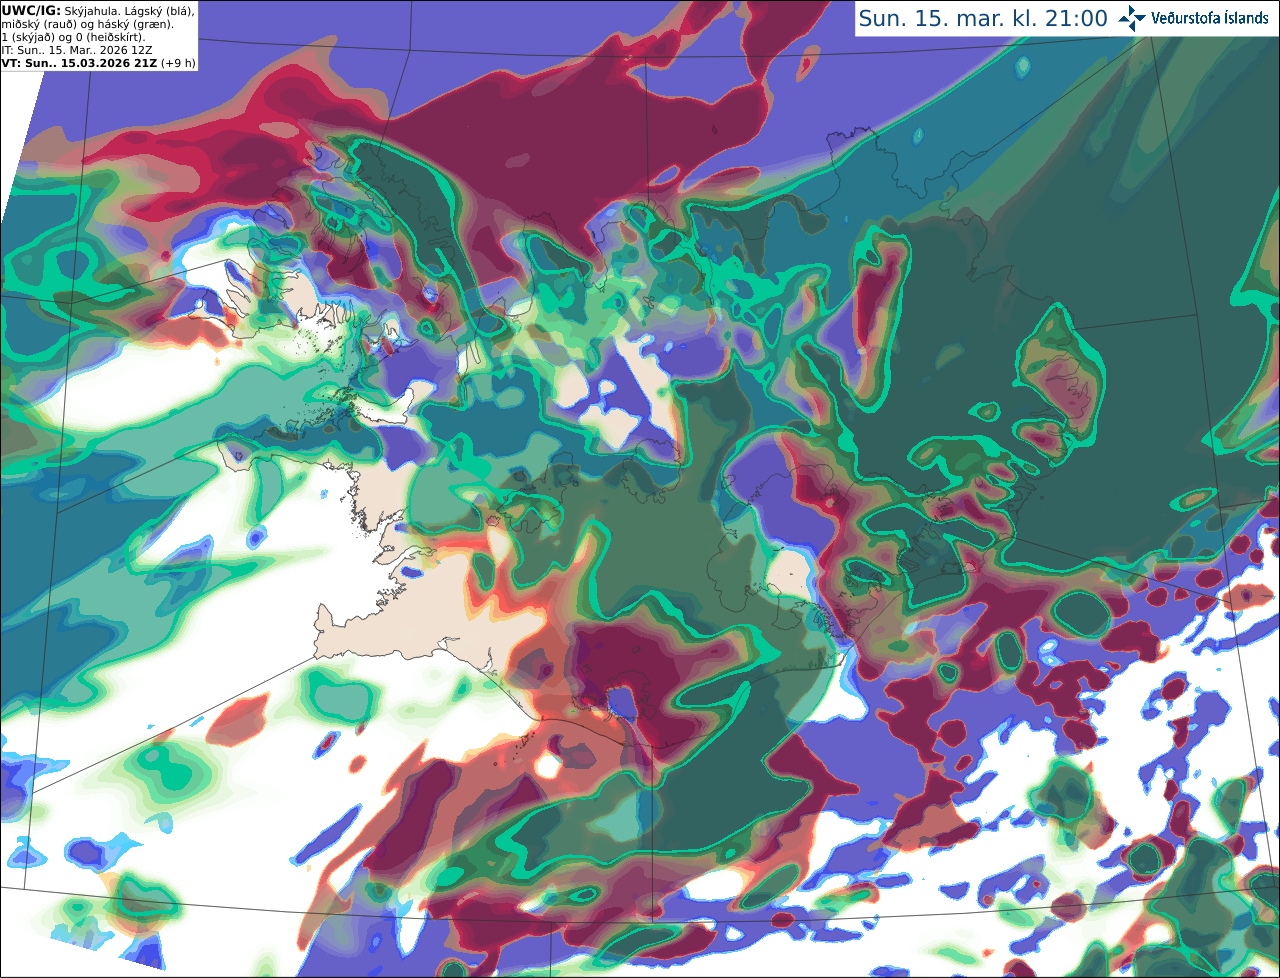
Task: Click '1 (skýjað) og 0 (heiðskírt).' legend line
Action: coord(73,37)
